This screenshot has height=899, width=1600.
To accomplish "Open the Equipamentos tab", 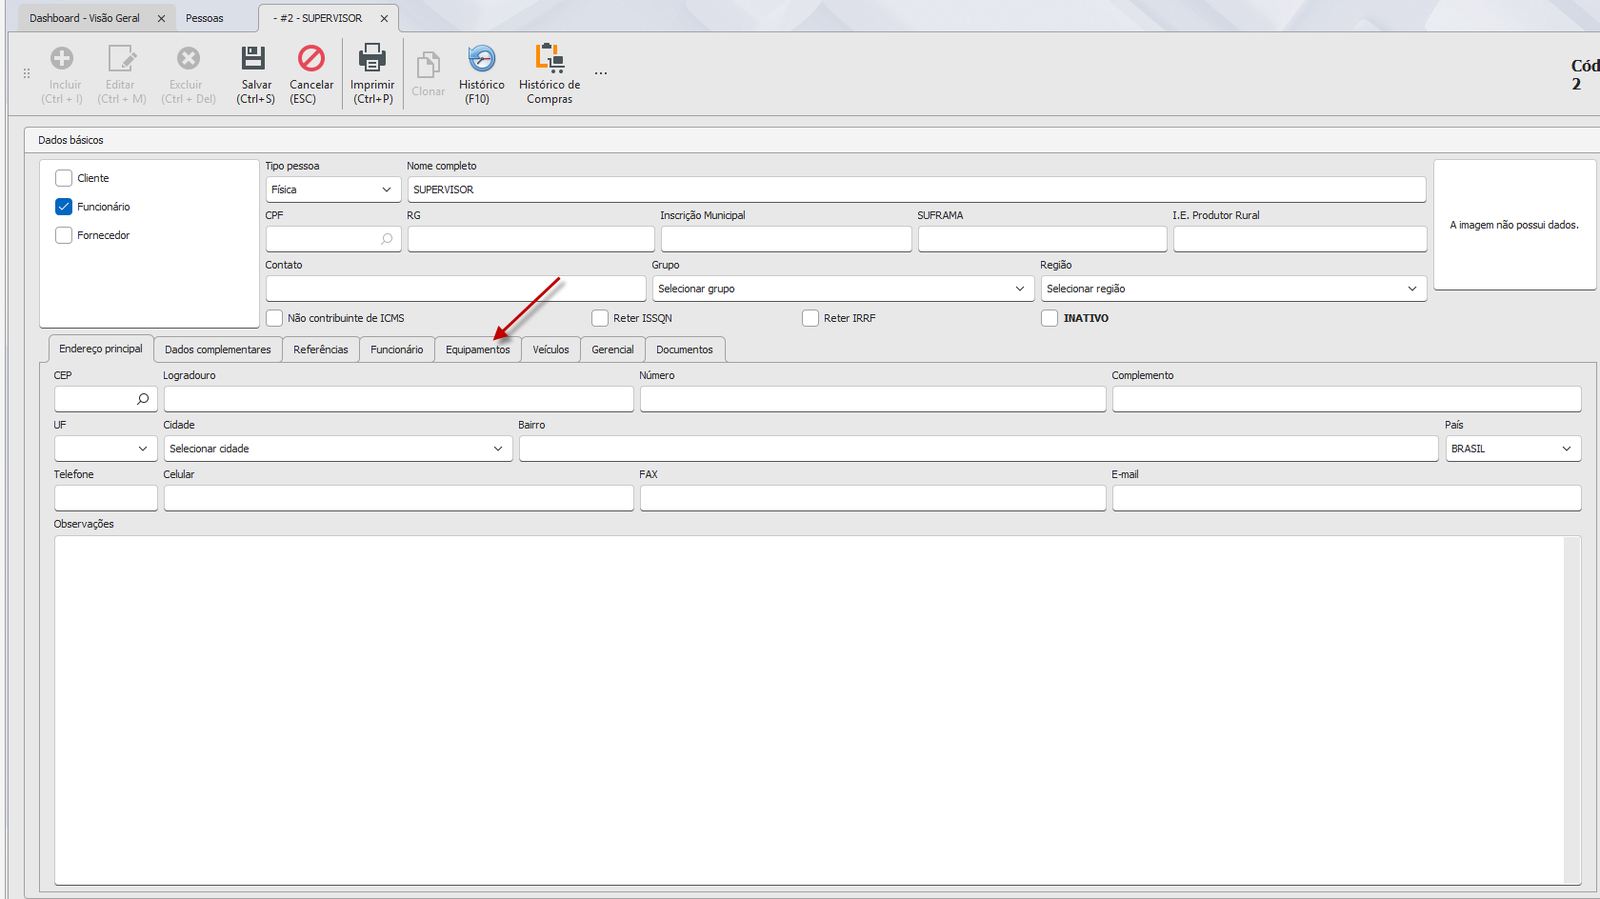I will point(478,350).
